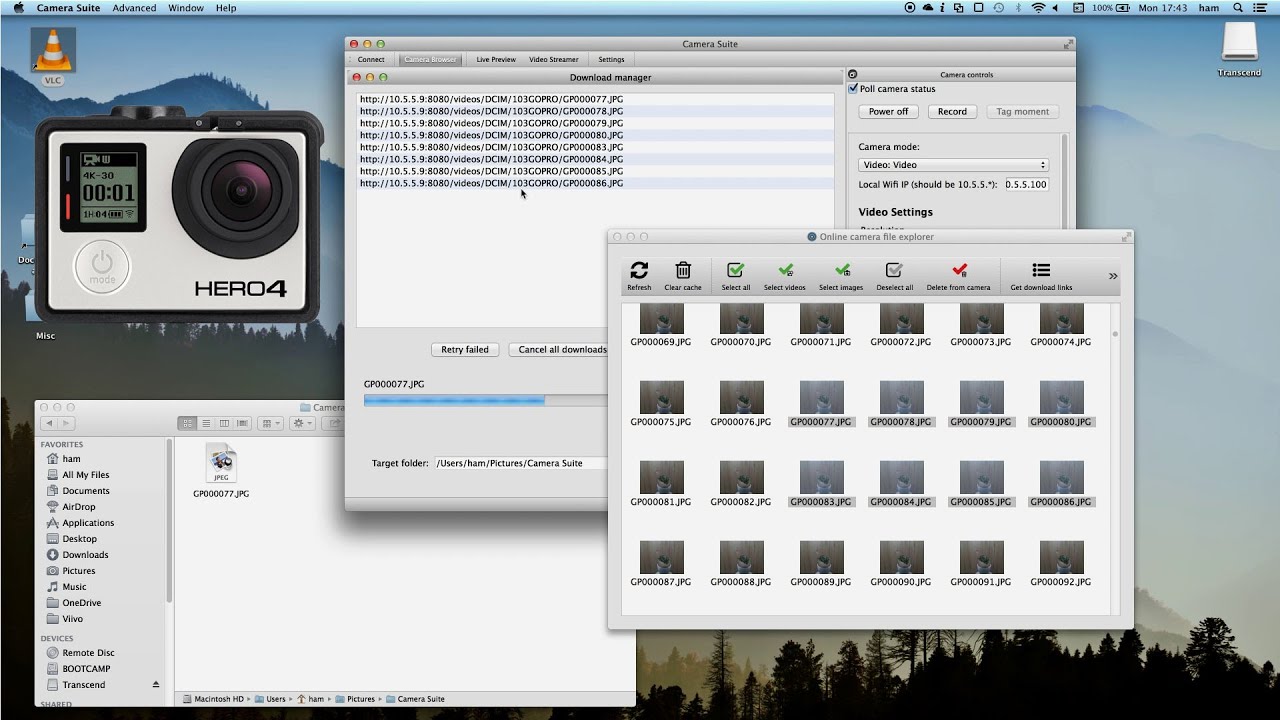
Task: Click the Select videos icon
Action: tap(785, 270)
